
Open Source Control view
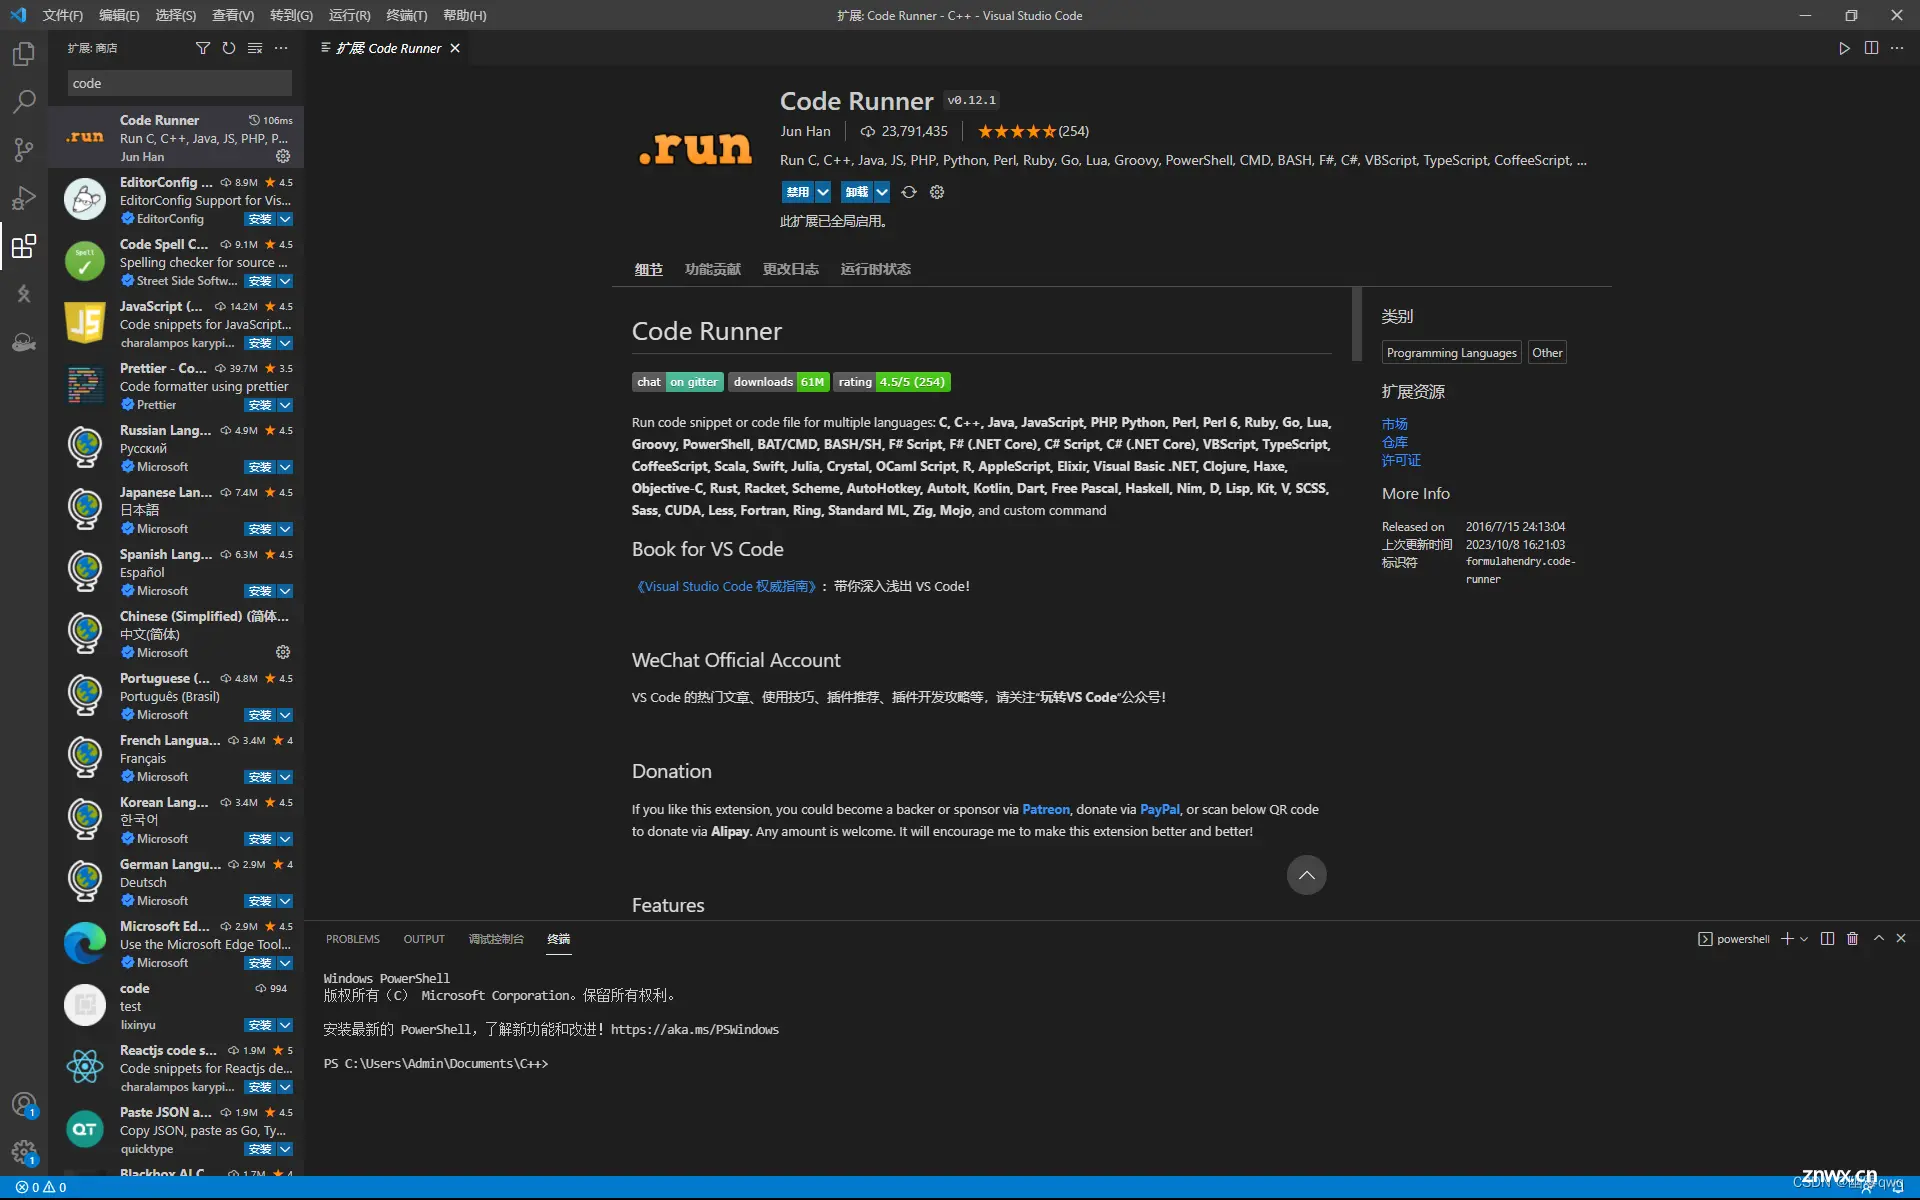point(24,149)
